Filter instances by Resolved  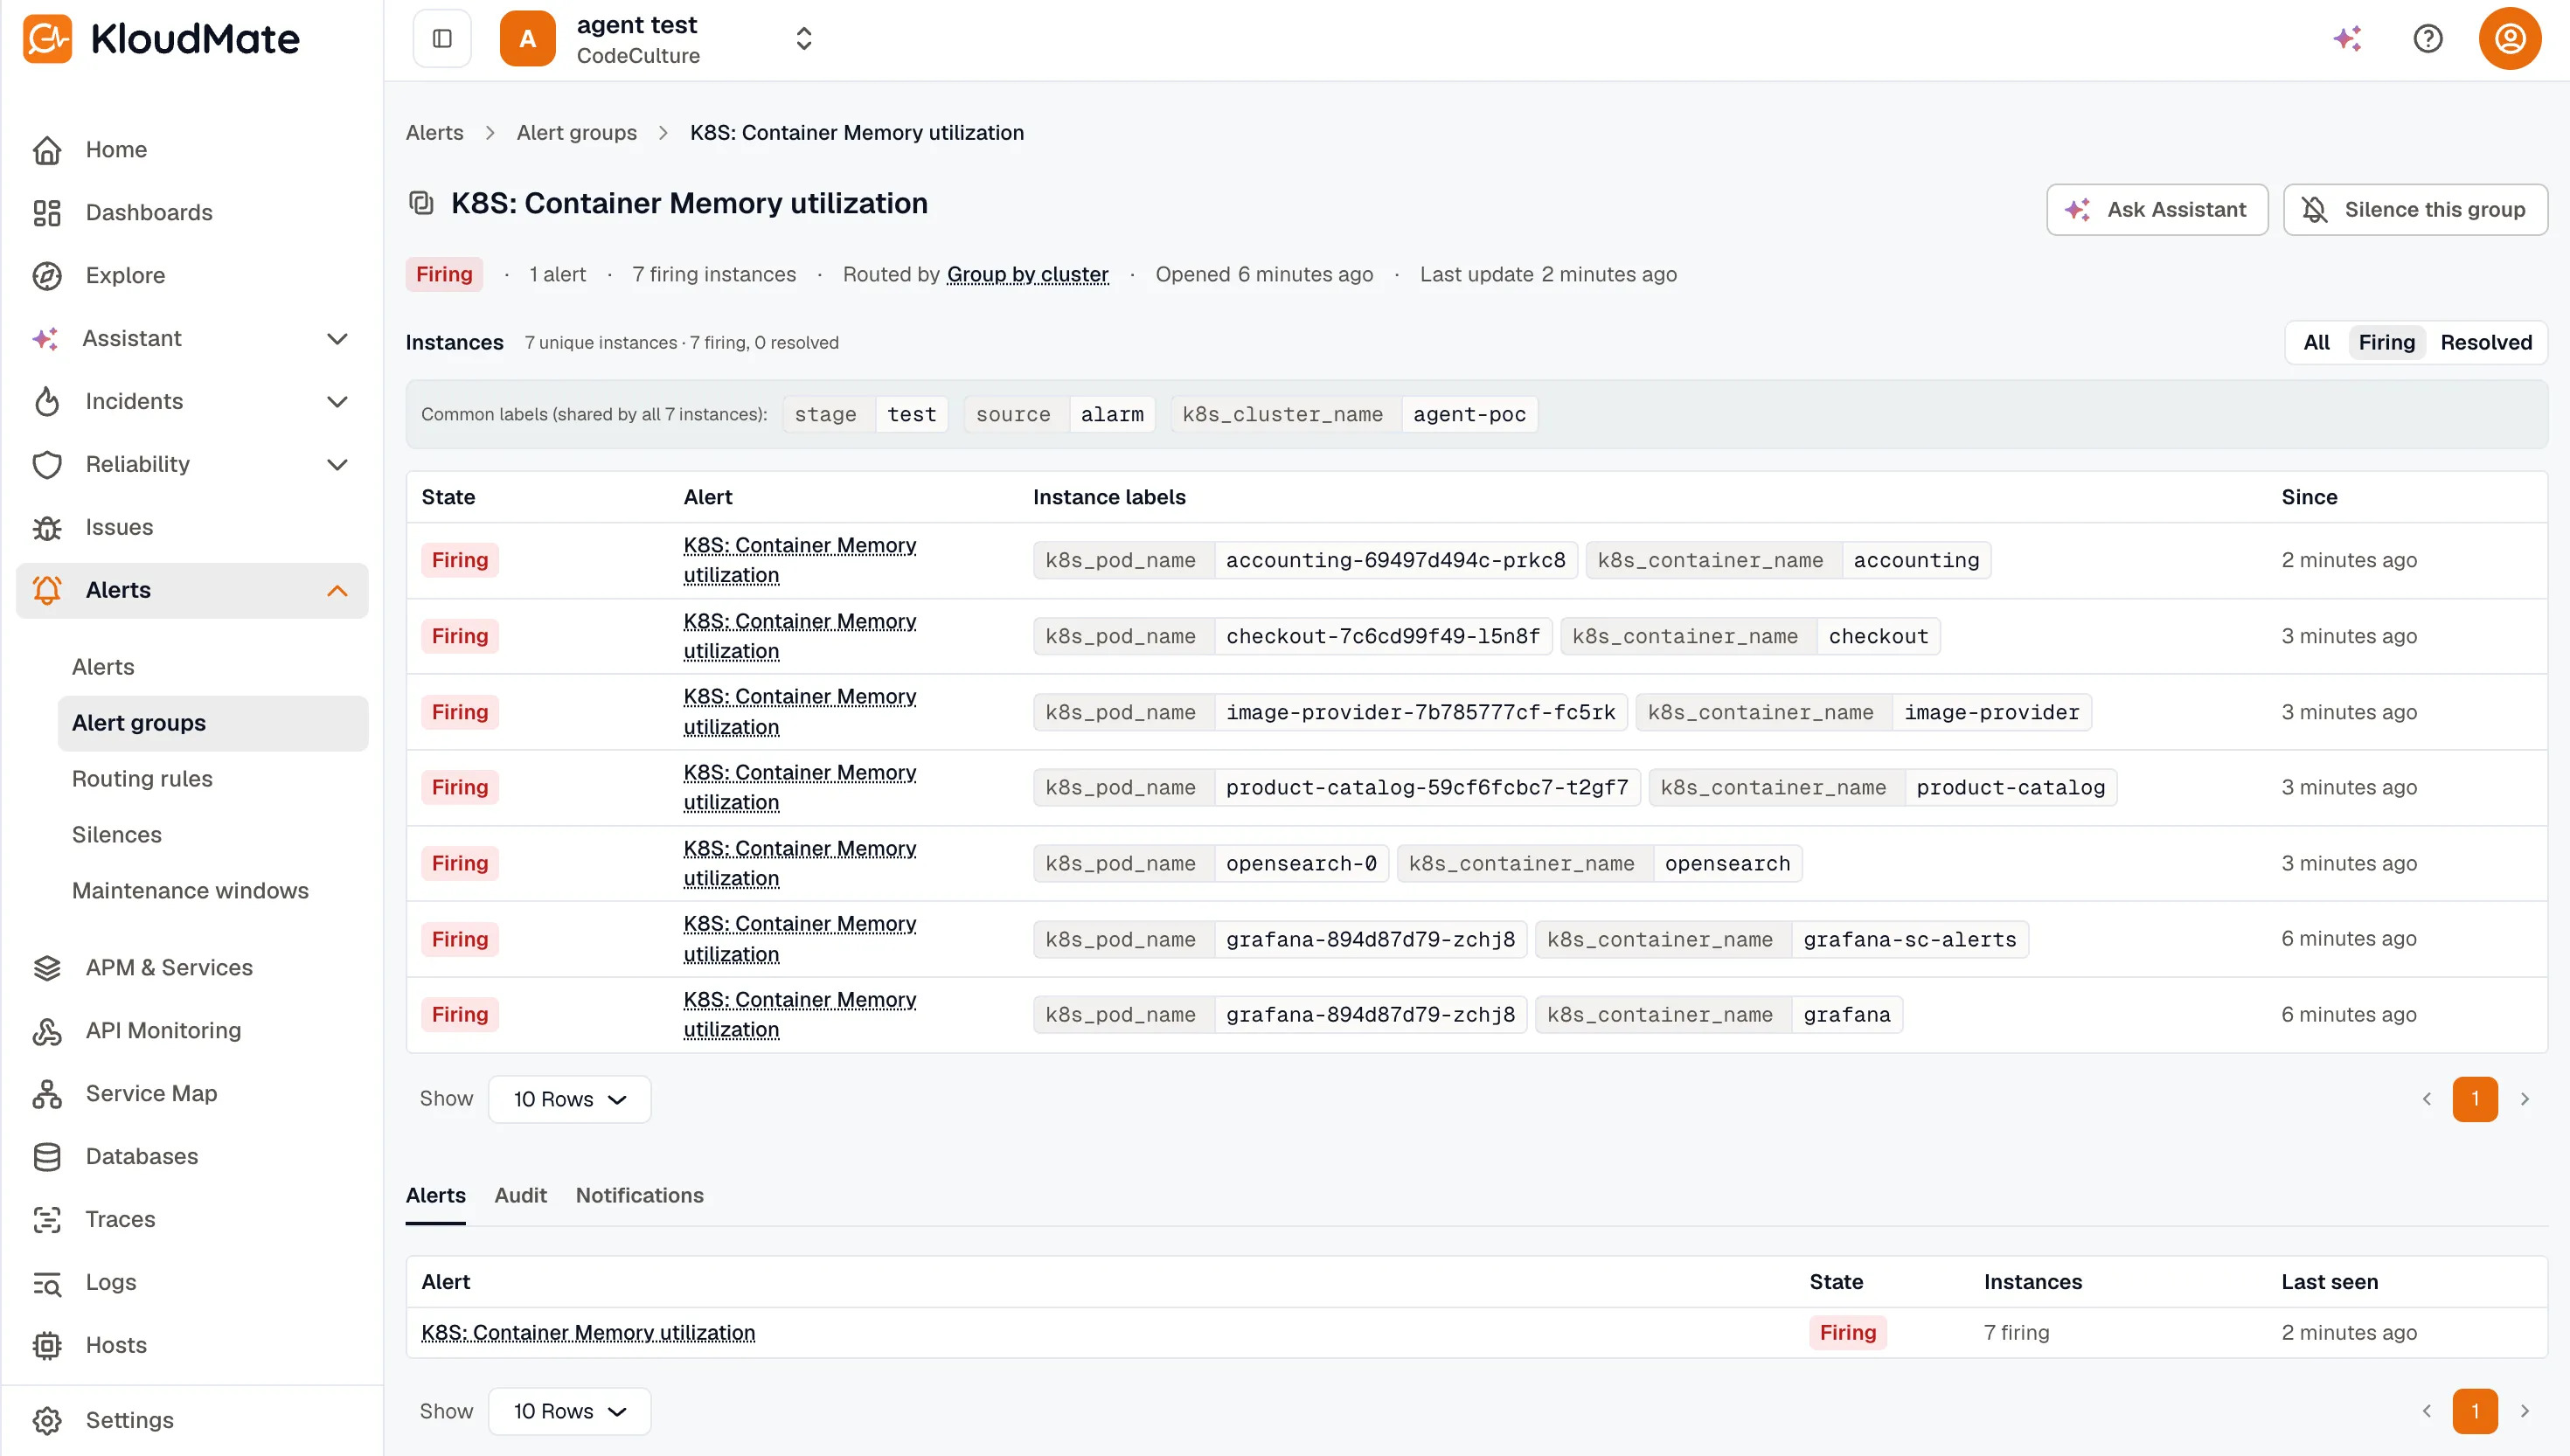2485,343
